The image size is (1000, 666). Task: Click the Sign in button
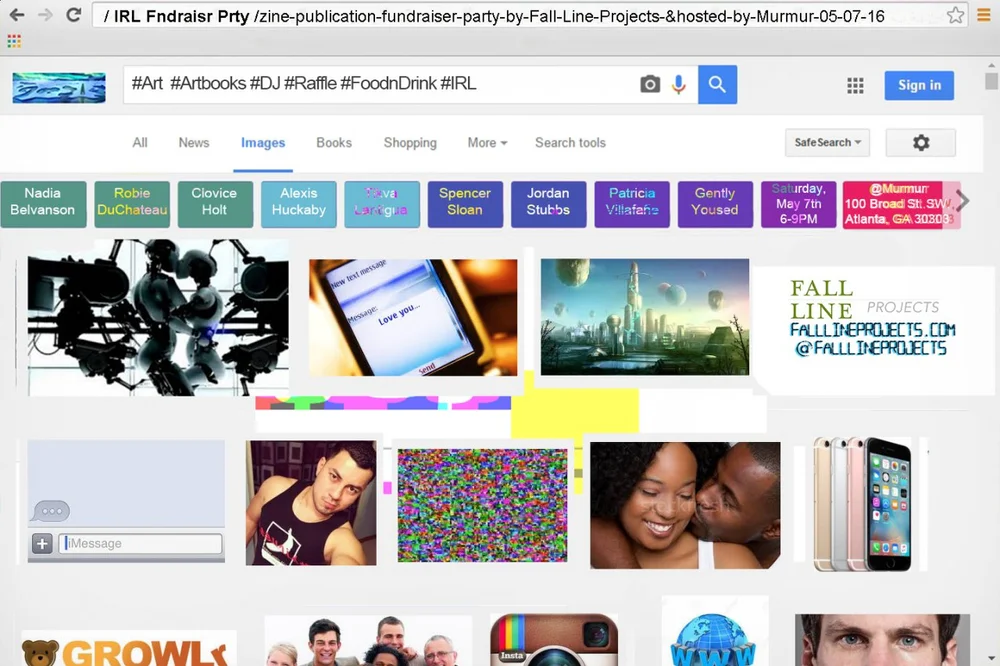[919, 85]
